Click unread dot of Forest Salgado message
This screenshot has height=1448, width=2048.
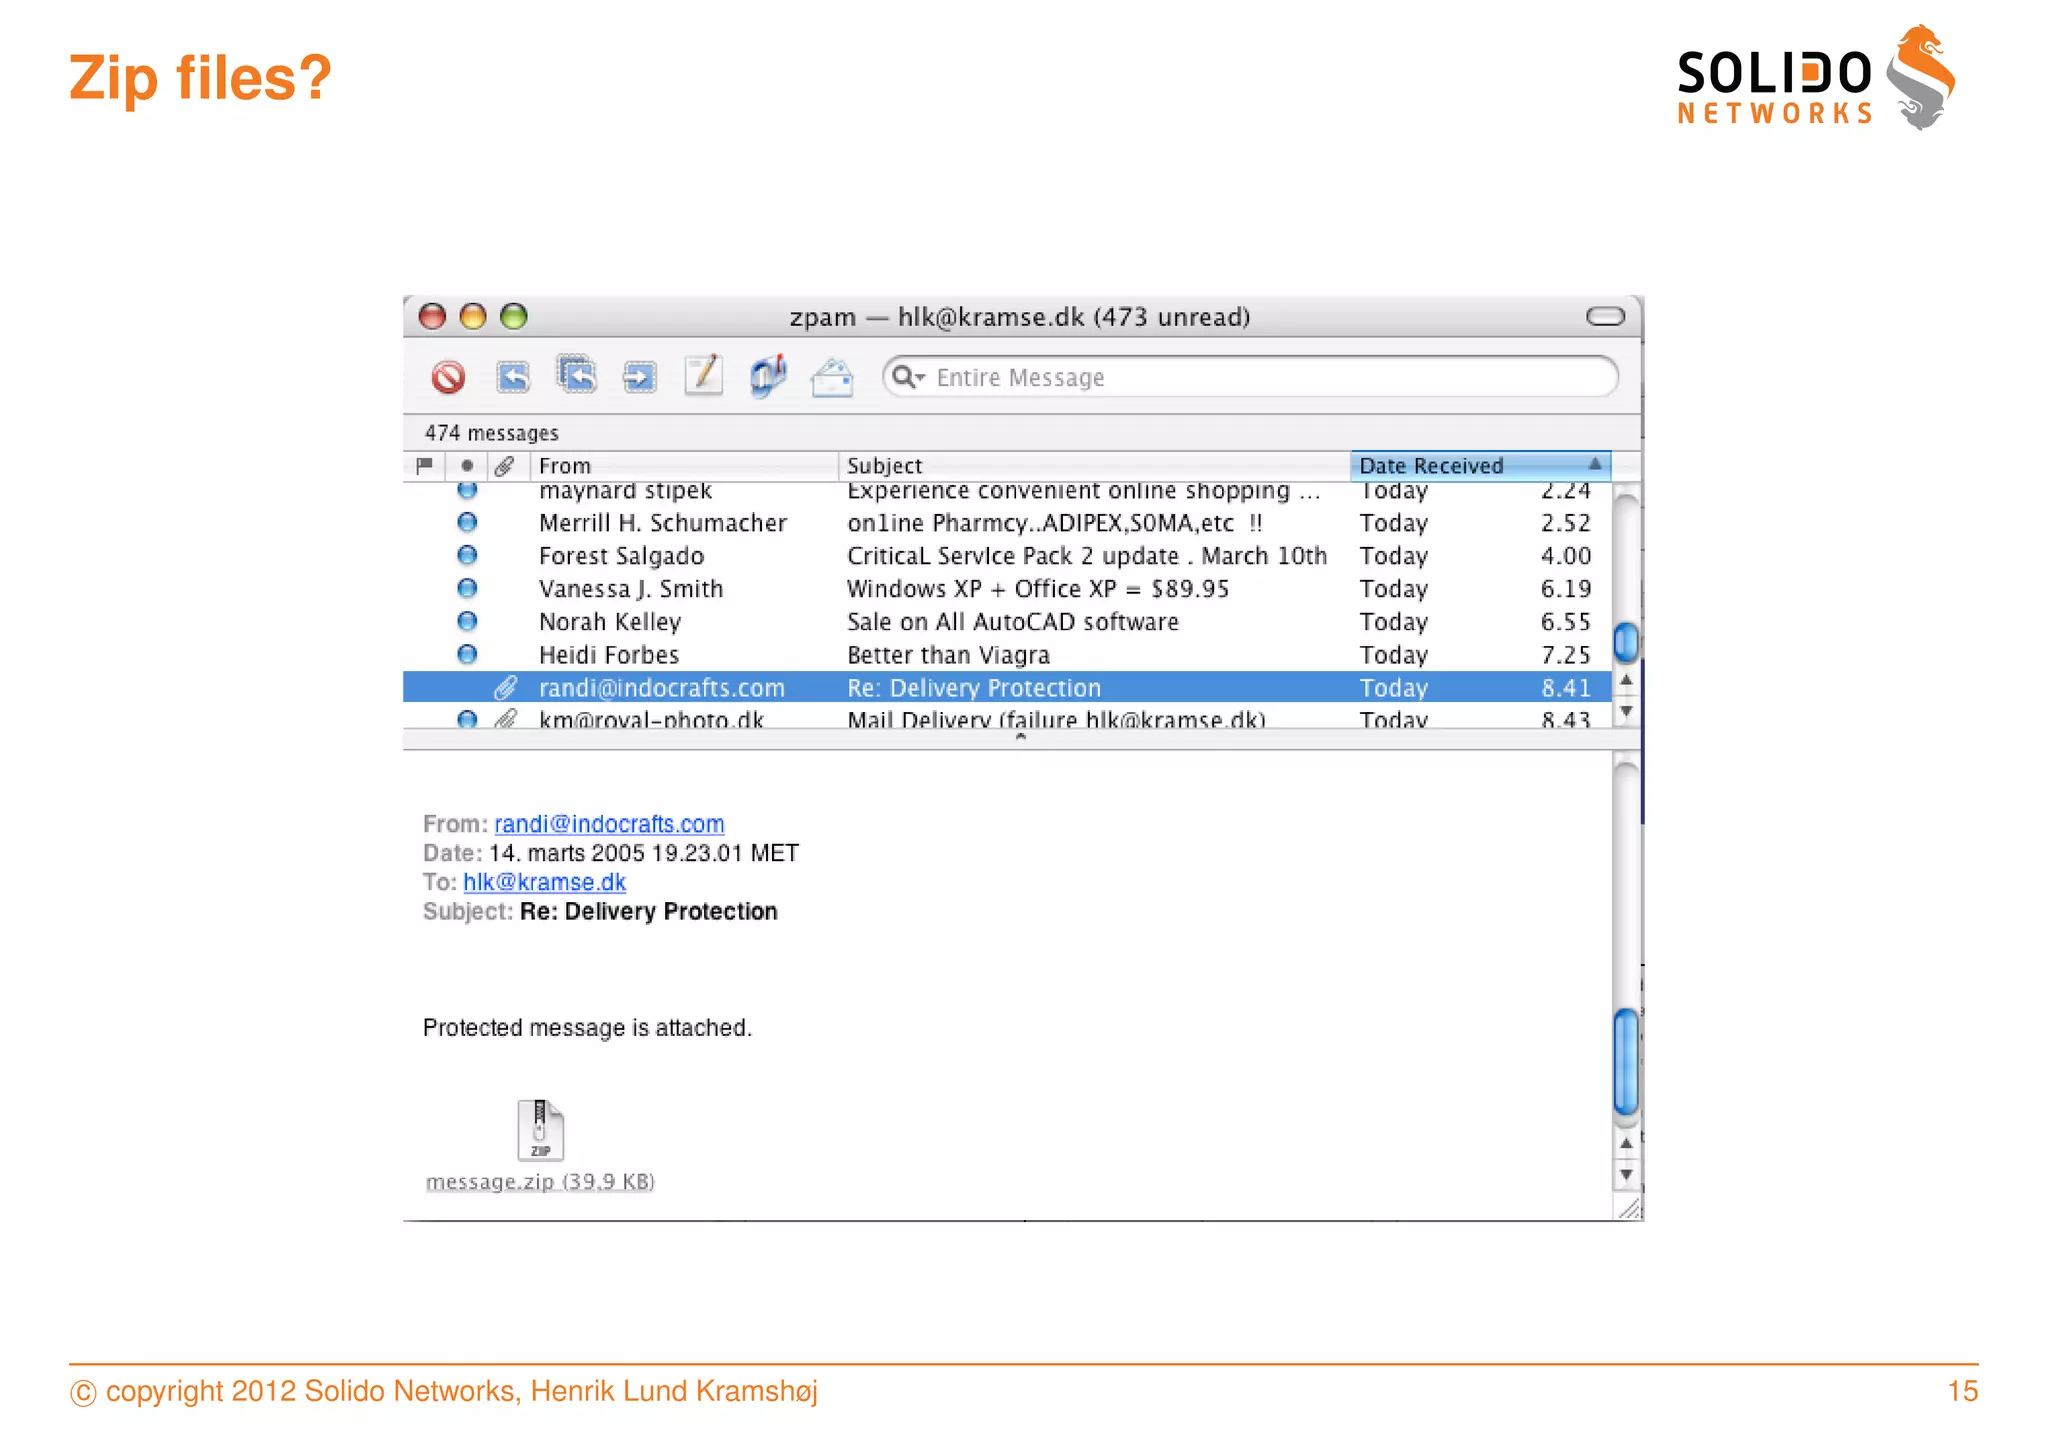(x=467, y=555)
